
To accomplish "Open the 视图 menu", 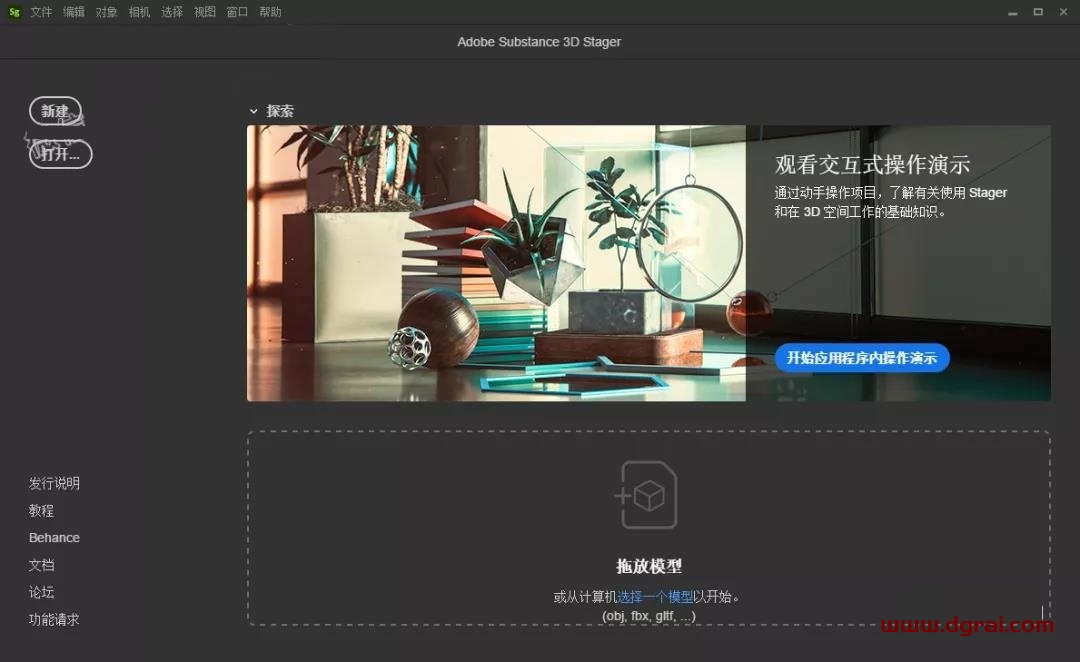I will pos(204,11).
